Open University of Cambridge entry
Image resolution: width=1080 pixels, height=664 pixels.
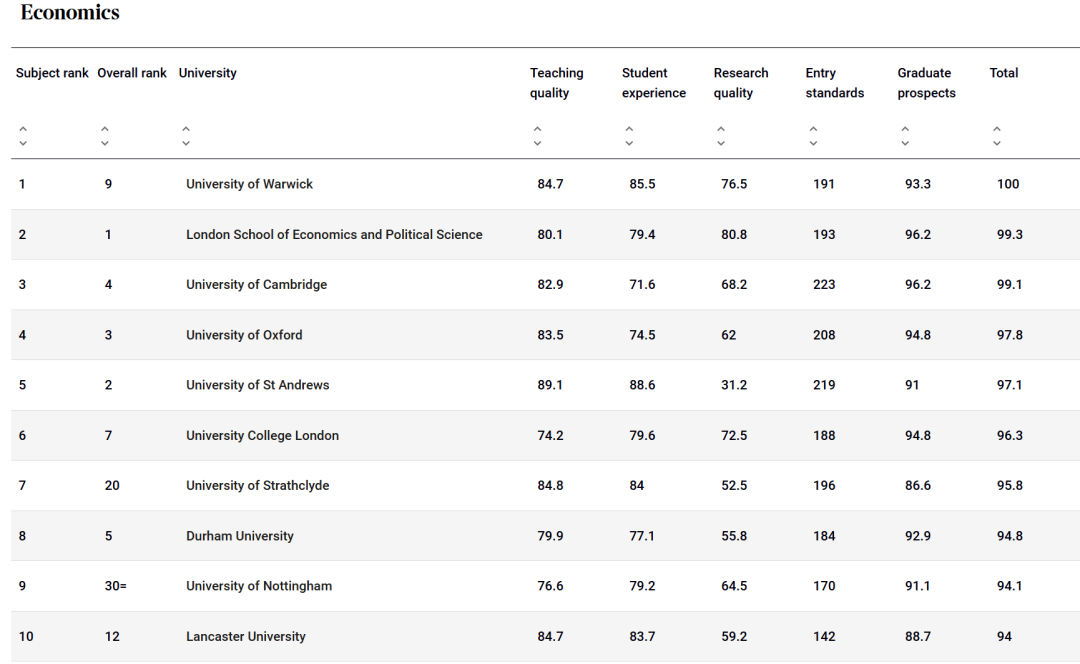[x=256, y=284]
